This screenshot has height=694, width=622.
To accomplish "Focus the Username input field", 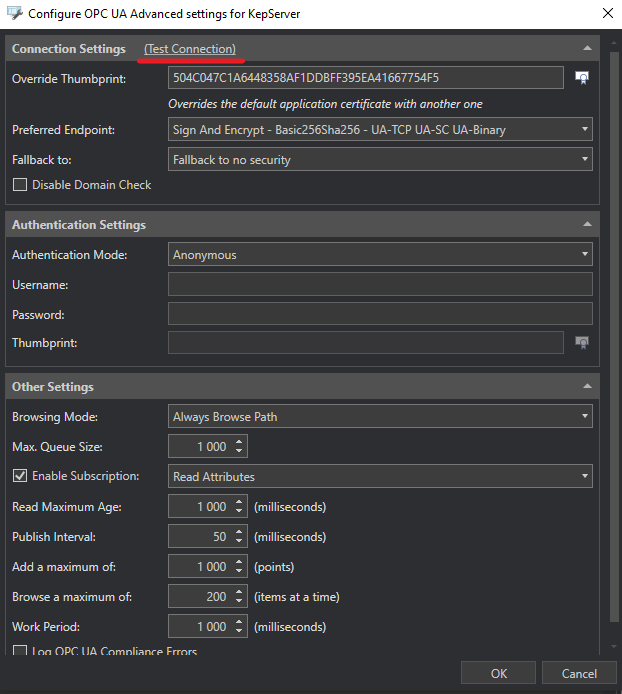I will [380, 284].
